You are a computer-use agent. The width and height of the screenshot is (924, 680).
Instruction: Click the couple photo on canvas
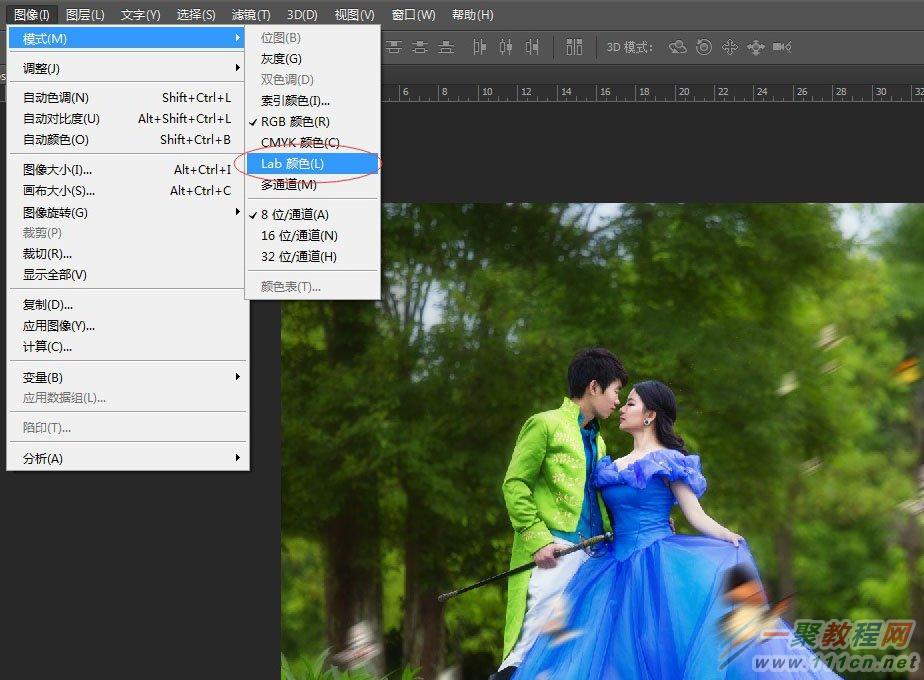pyautogui.click(x=602, y=442)
